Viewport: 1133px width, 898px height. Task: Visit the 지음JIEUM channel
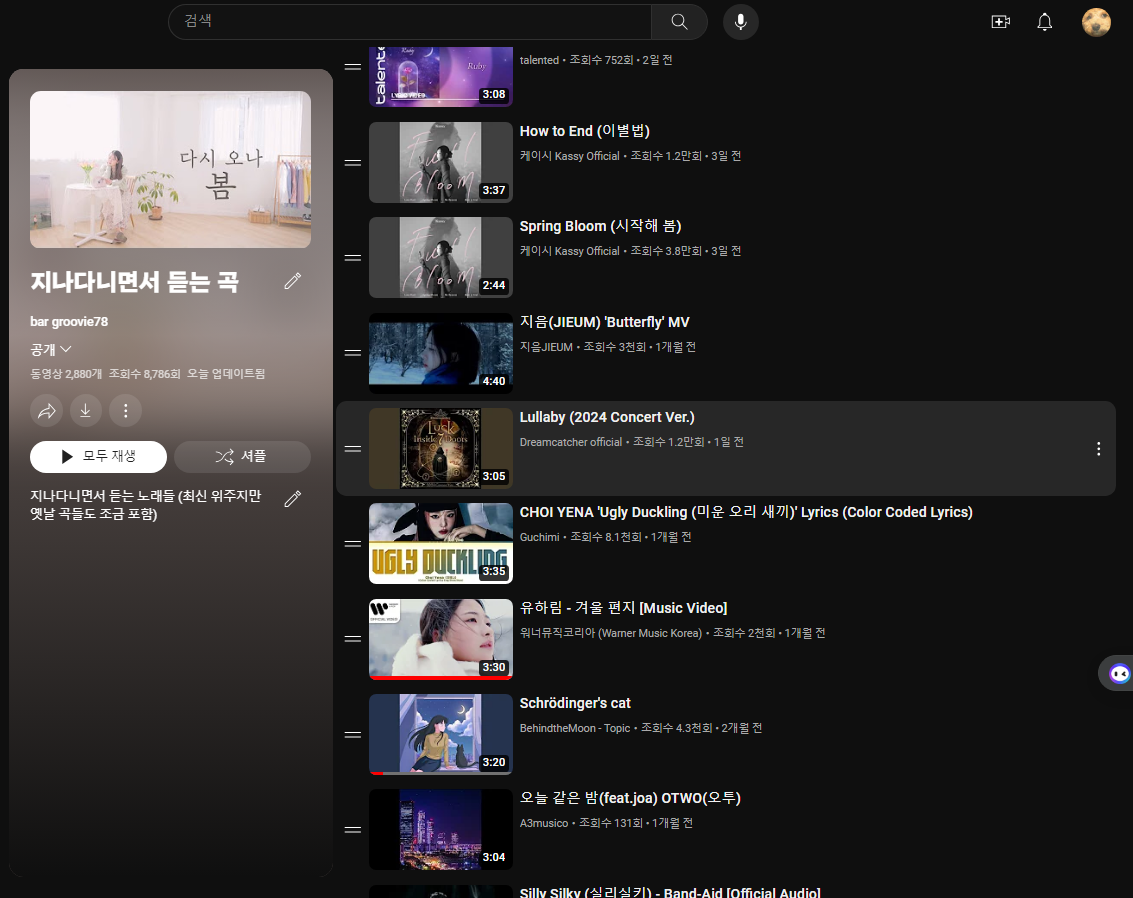pyautogui.click(x=546, y=347)
